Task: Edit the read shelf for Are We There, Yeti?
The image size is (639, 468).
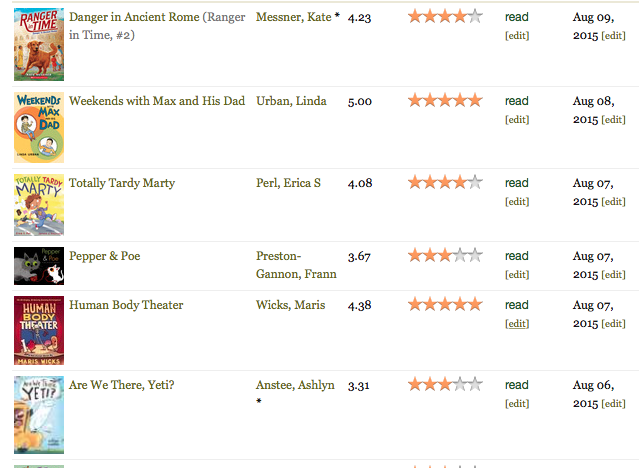Action: tap(517, 403)
